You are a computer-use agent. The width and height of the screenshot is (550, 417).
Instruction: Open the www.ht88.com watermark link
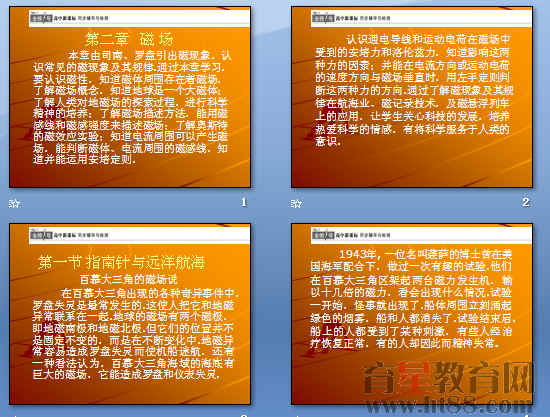click(448, 405)
